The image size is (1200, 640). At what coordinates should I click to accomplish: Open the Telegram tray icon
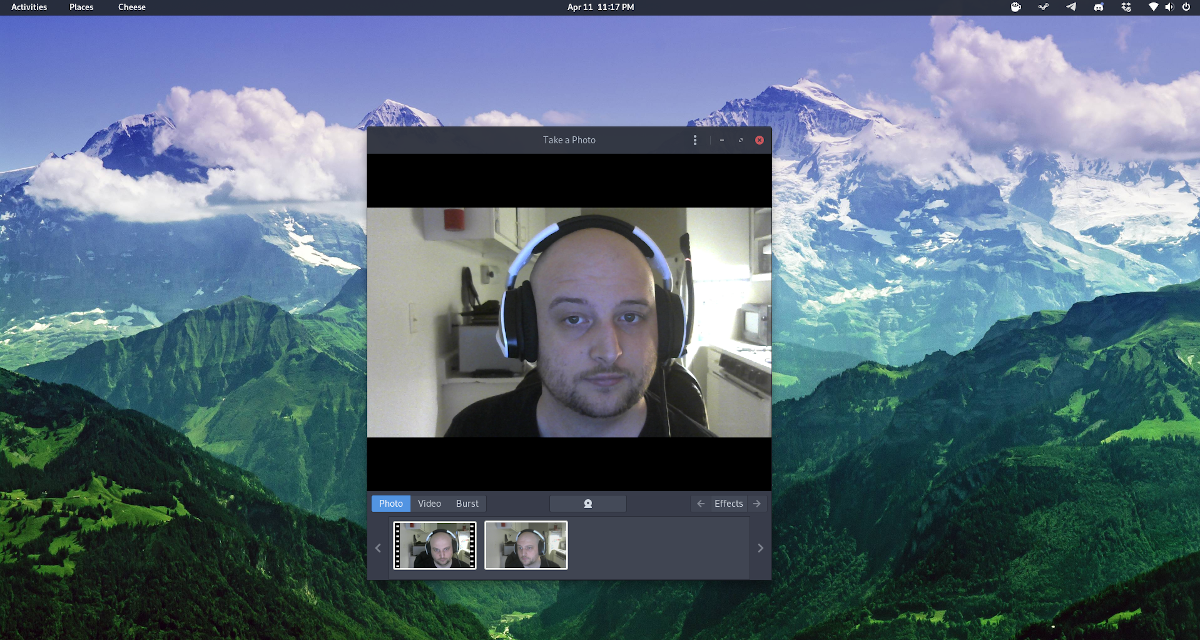1071,7
